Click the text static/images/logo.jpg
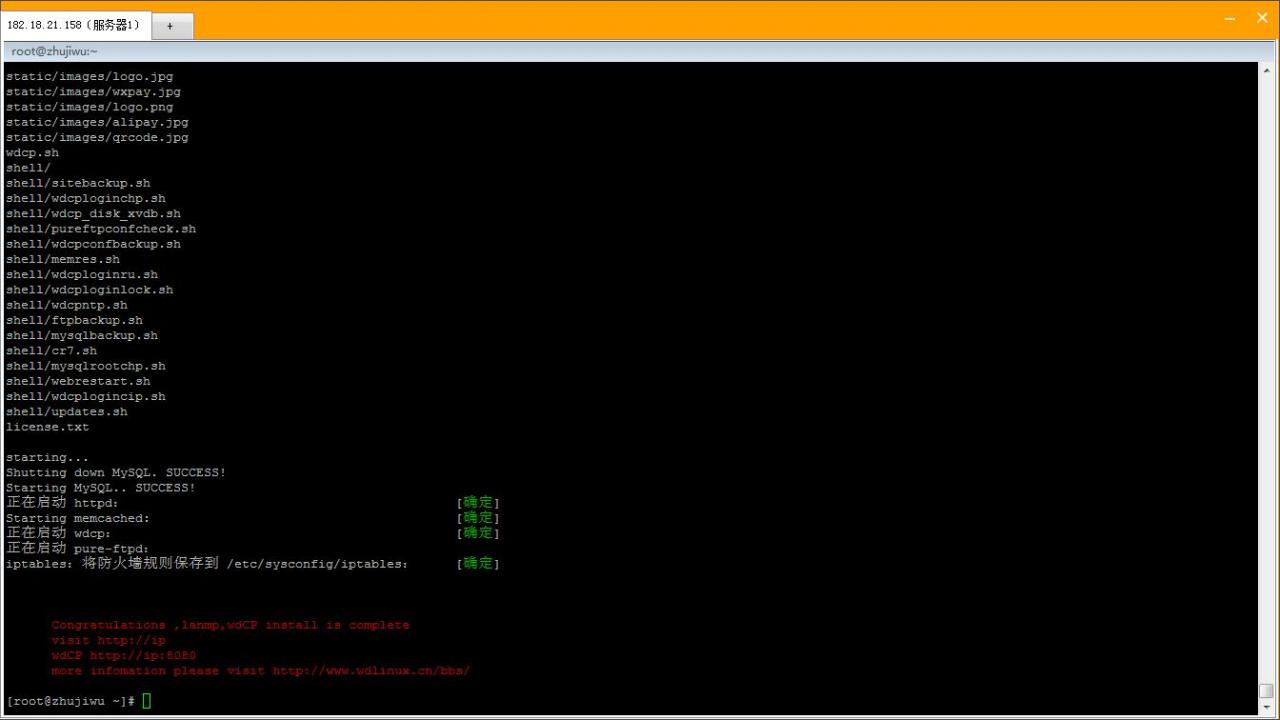The width and height of the screenshot is (1280, 720). 89,76
